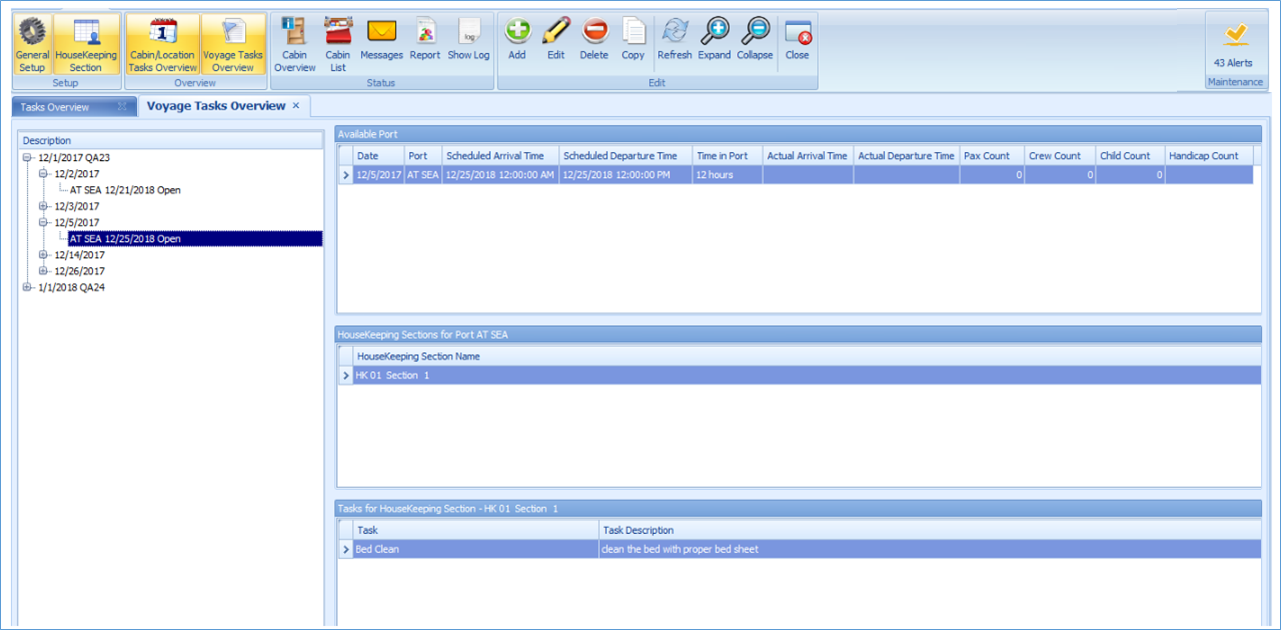Open the Messages panel
Viewport: 1281px width, 630px height.
(x=381, y=42)
